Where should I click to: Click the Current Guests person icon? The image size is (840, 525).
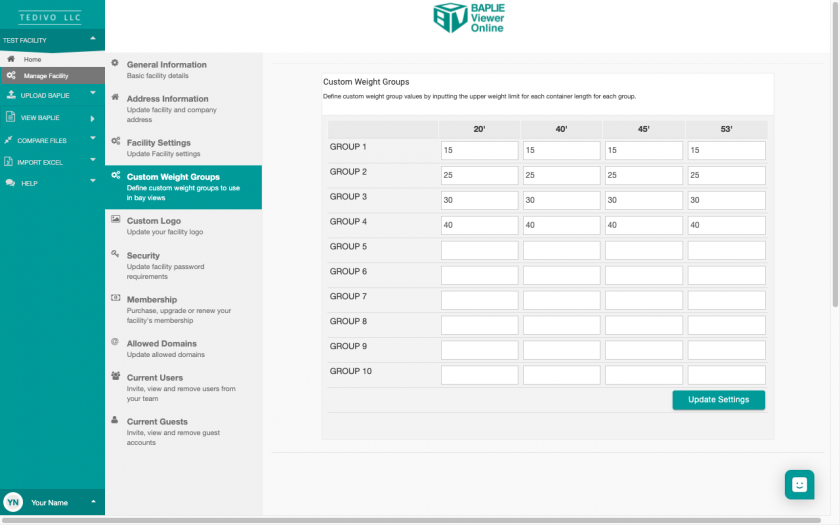[115, 420]
